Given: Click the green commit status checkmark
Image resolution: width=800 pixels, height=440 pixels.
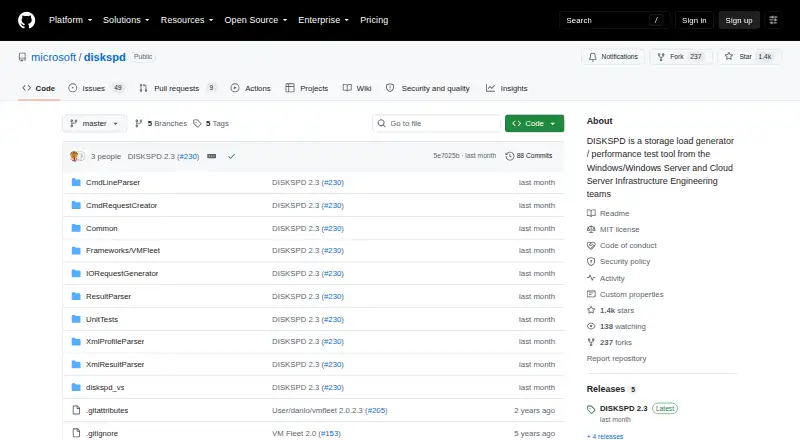Looking at the screenshot, I should click(232, 156).
